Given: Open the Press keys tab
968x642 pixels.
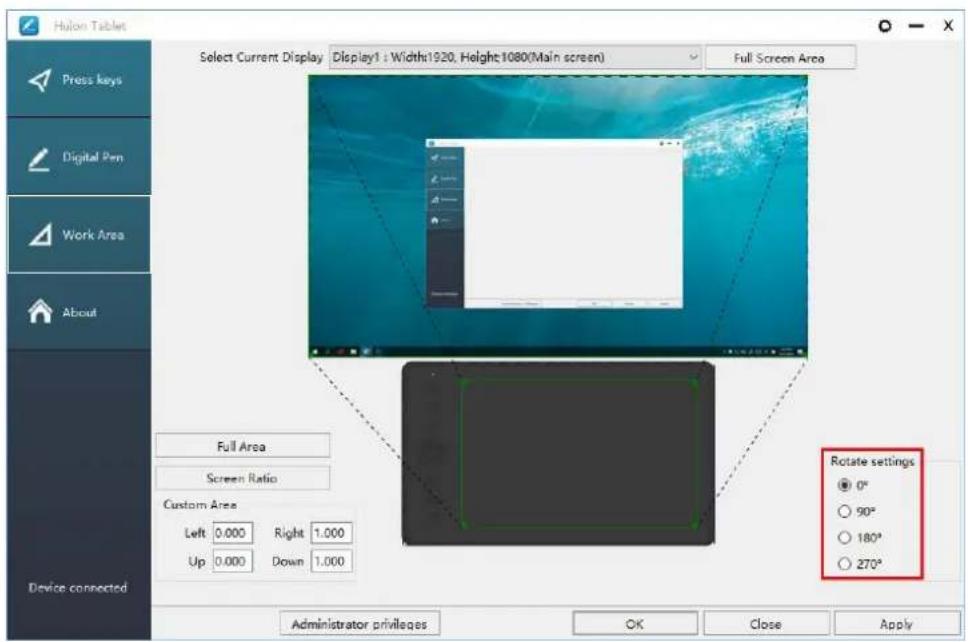Looking at the screenshot, I should [x=79, y=79].
